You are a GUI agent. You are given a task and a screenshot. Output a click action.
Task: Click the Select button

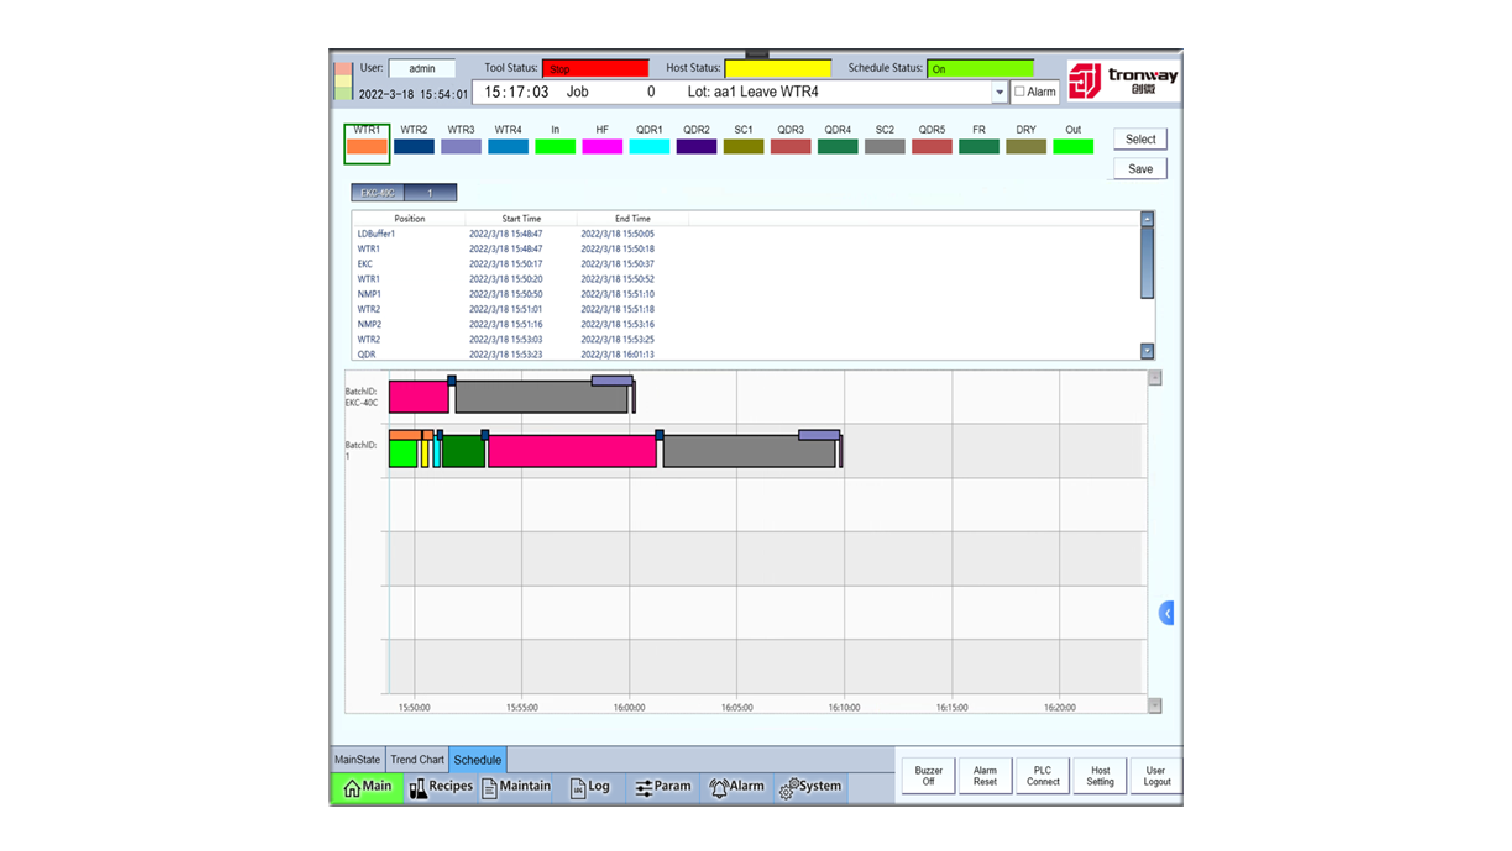(1140, 139)
